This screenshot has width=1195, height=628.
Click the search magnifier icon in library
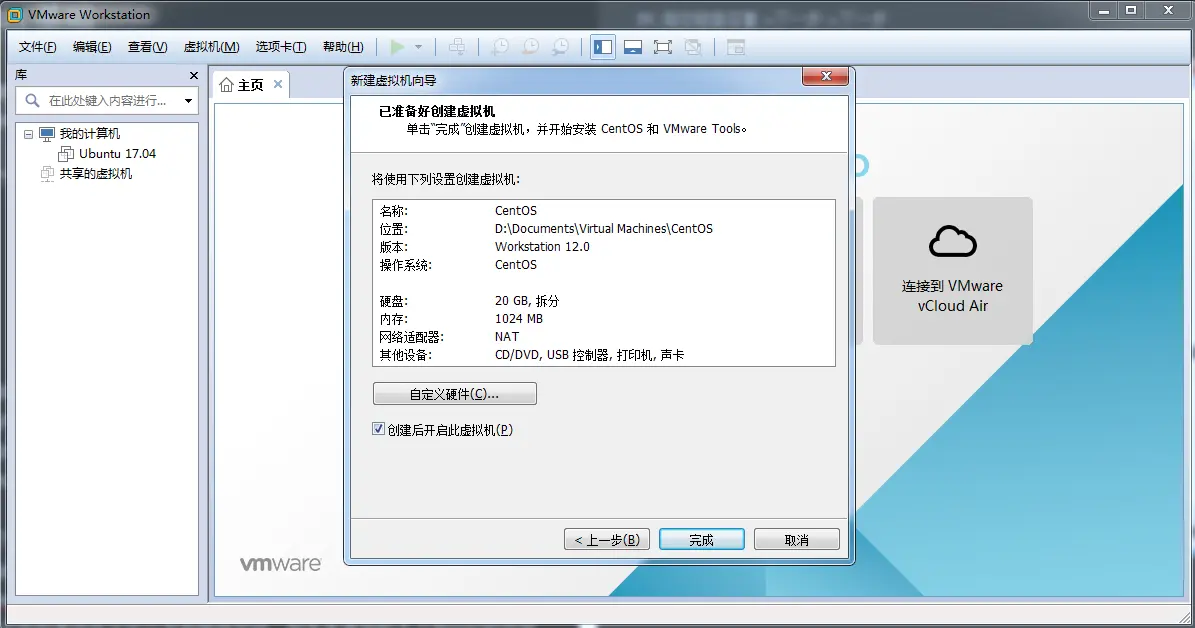[x=32, y=101]
